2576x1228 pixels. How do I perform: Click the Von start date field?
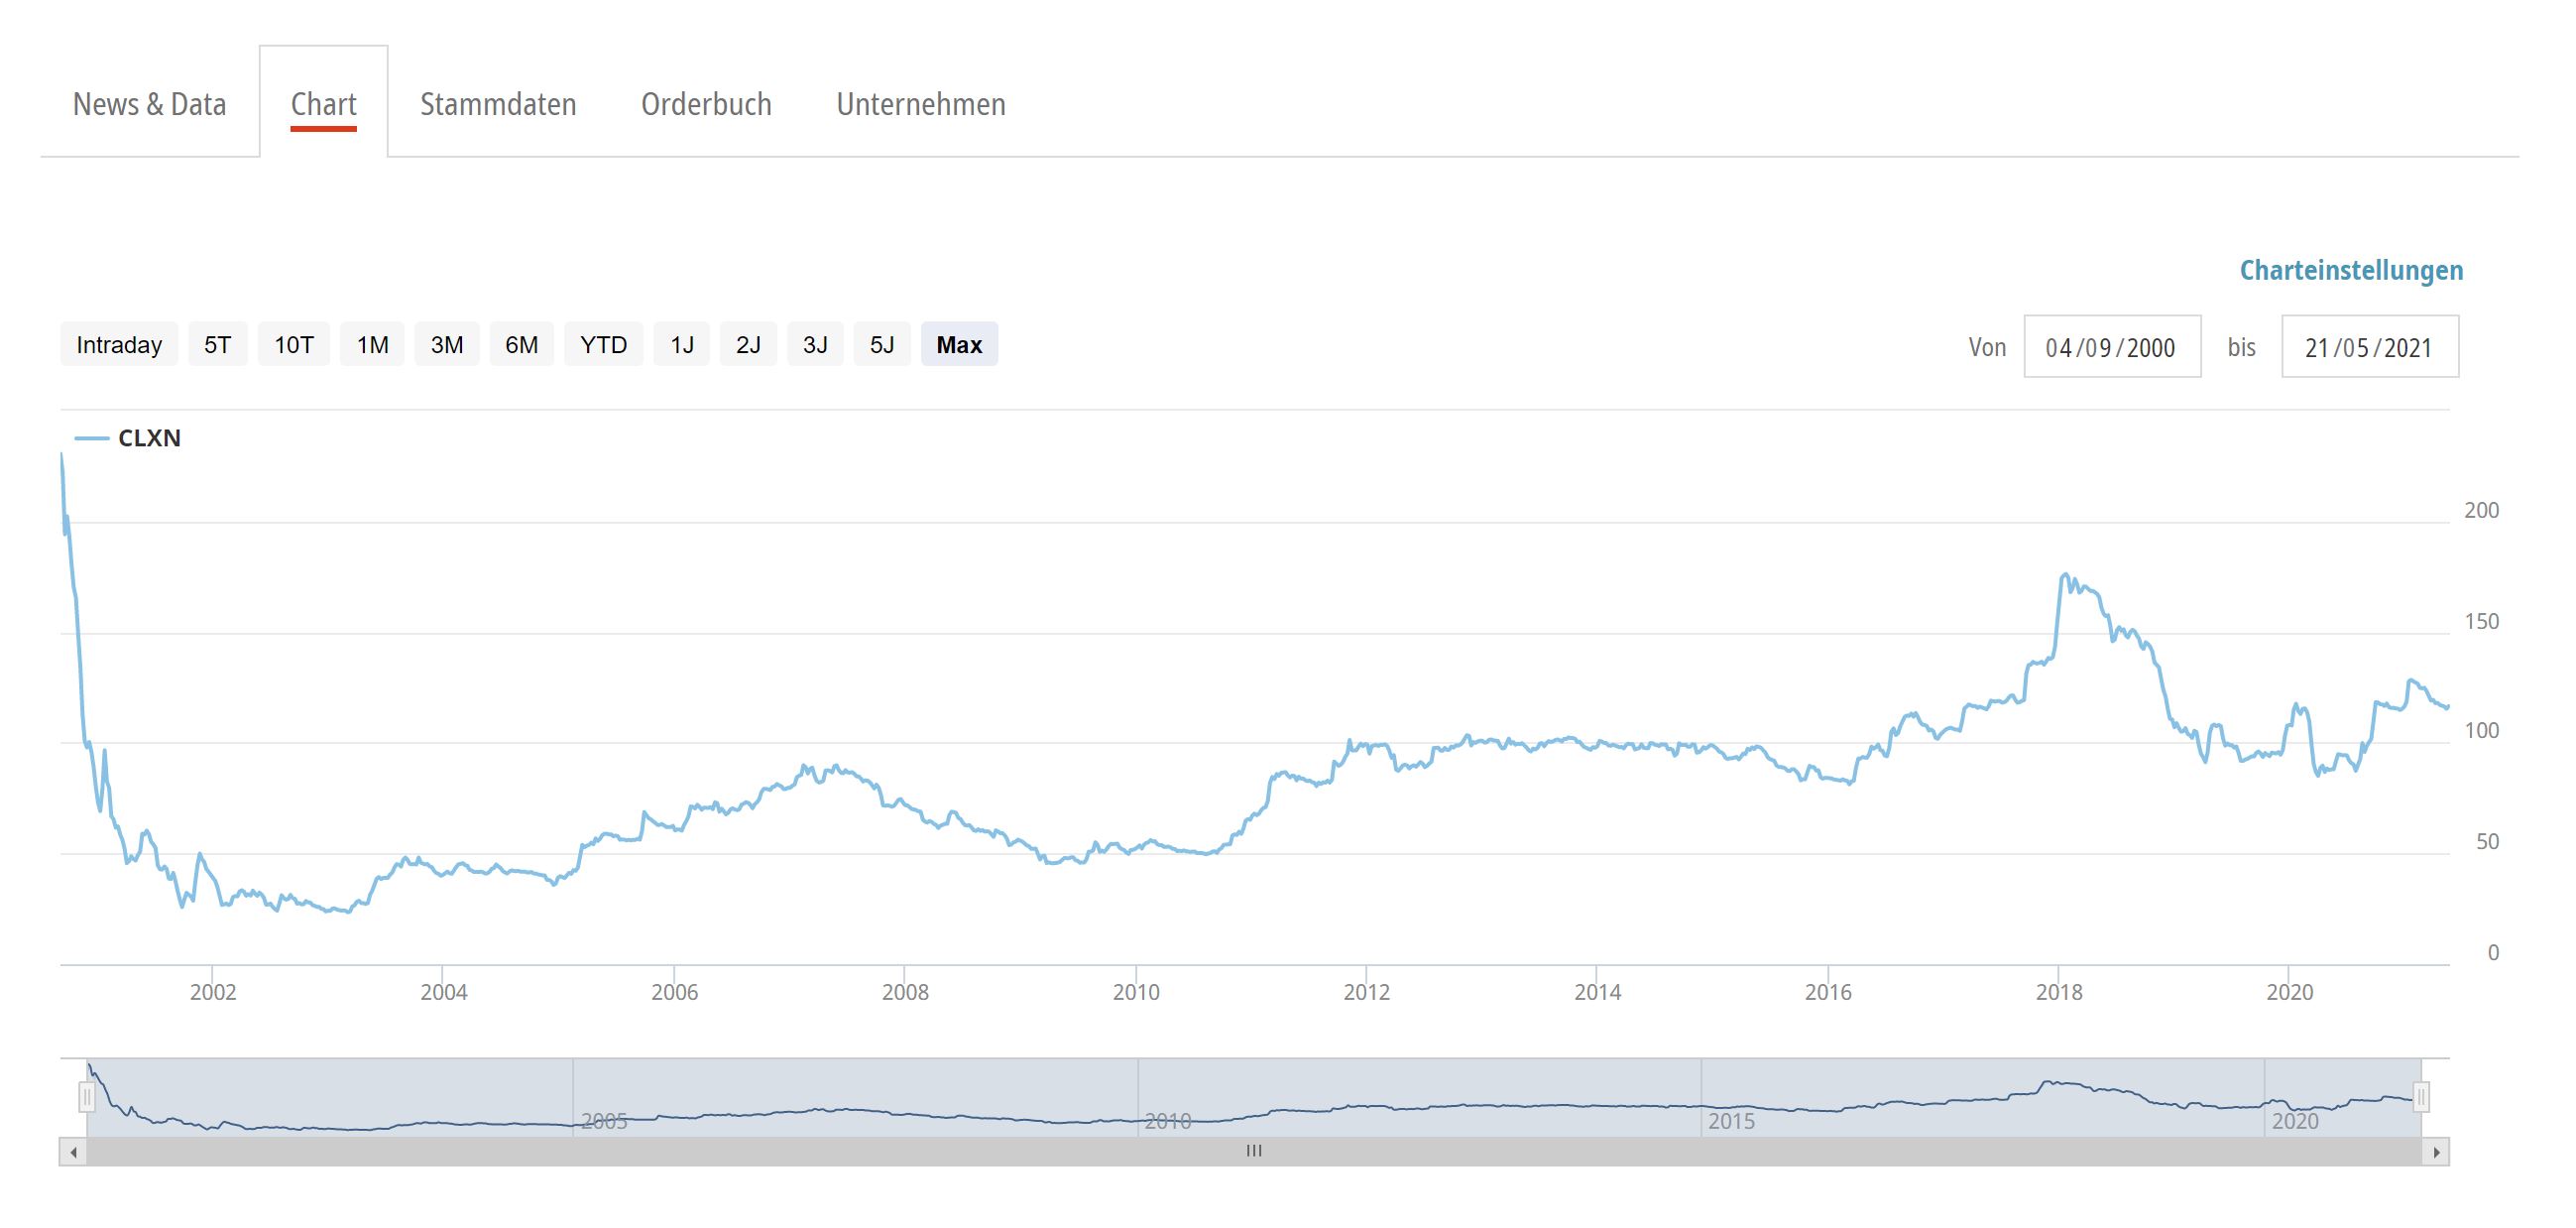2111,347
